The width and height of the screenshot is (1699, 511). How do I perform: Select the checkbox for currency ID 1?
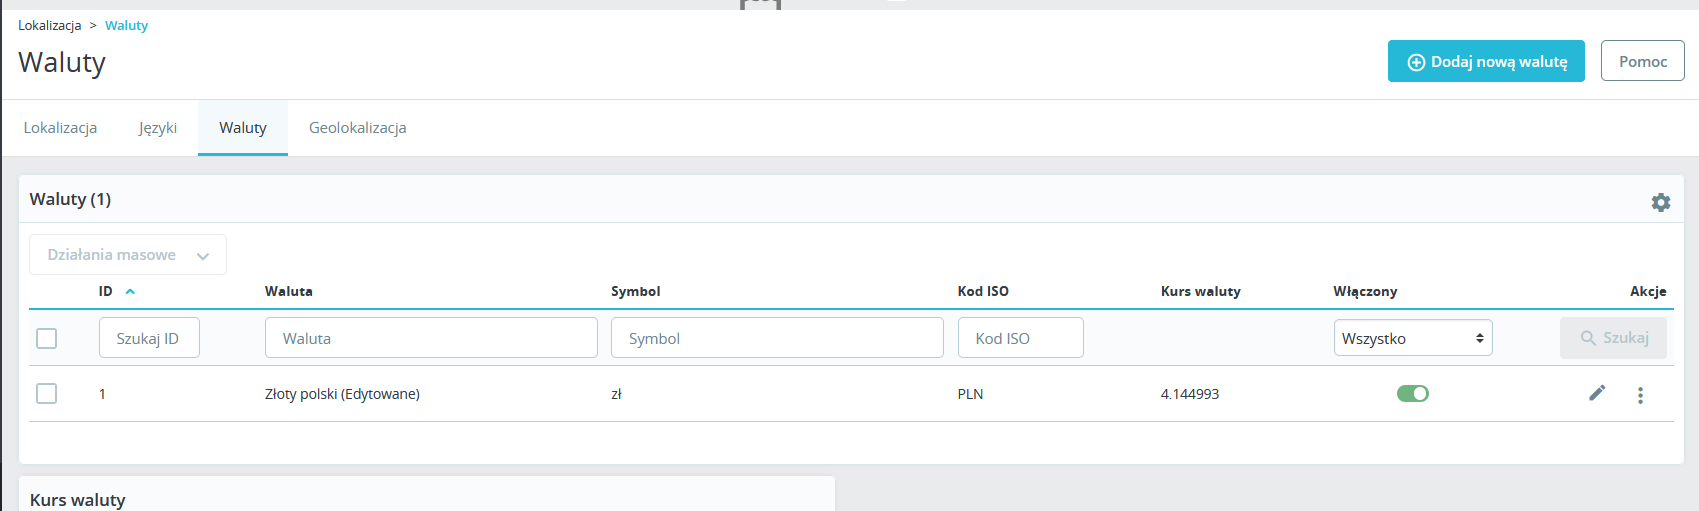[x=47, y=393]
